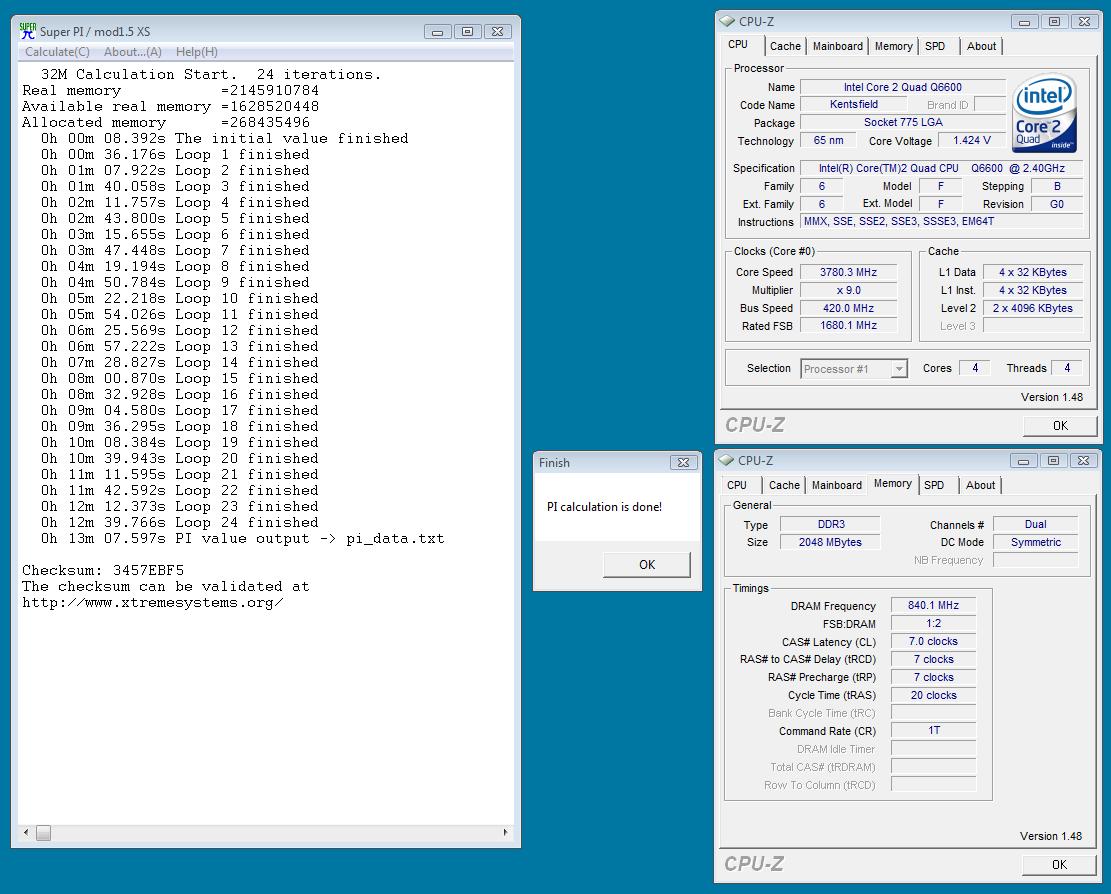Viewport: 1111px width, 894px height.
Task: Maximize the Super PI window
Action: click(x=468, y=32)
